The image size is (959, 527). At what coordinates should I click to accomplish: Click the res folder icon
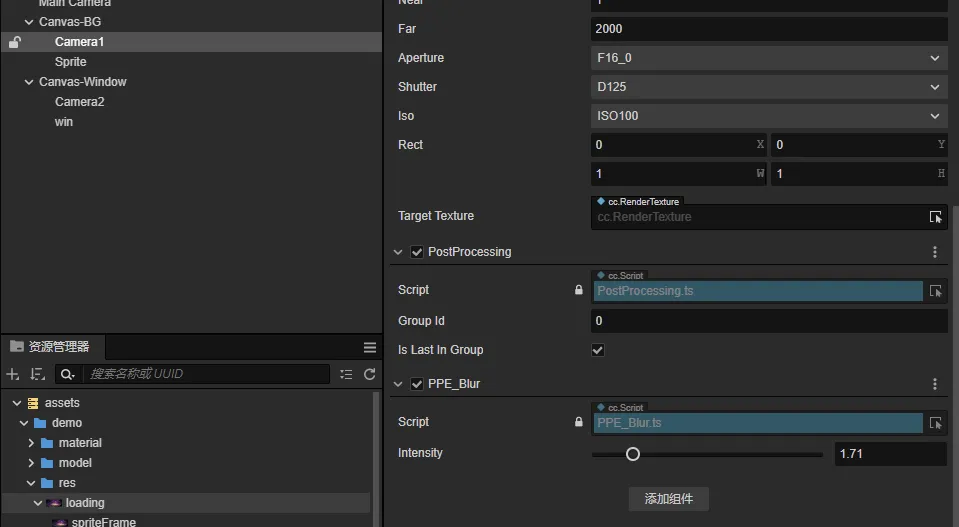(x=47, y=484)
